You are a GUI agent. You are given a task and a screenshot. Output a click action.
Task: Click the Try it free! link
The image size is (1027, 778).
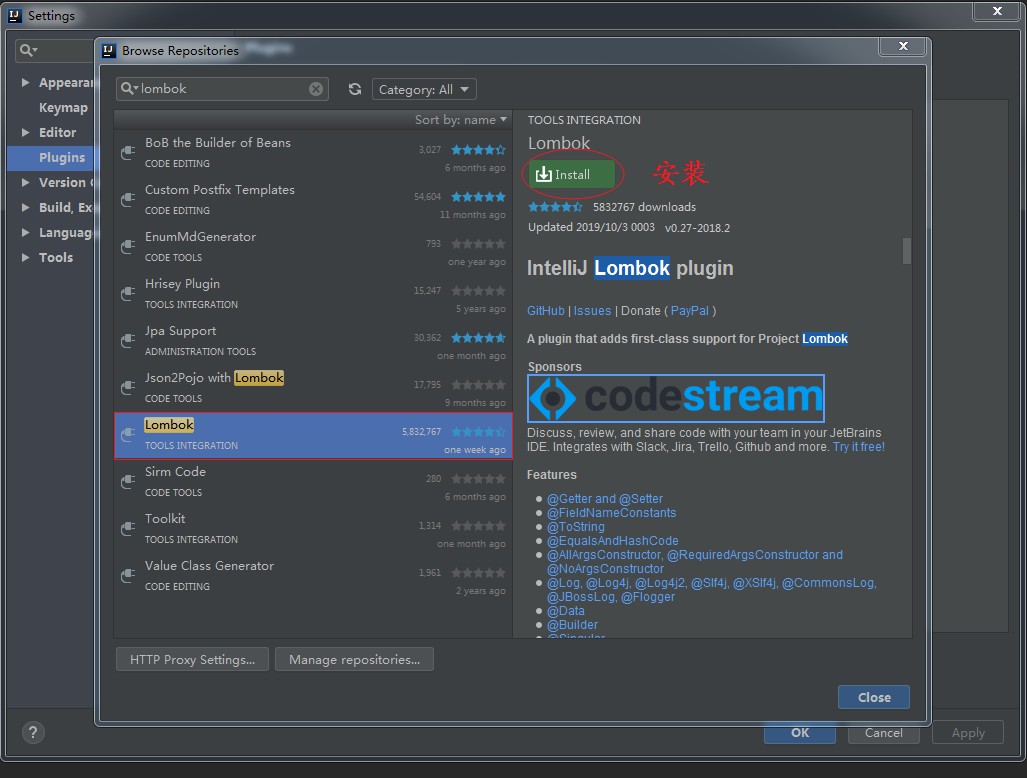click(x=859, y=447)
